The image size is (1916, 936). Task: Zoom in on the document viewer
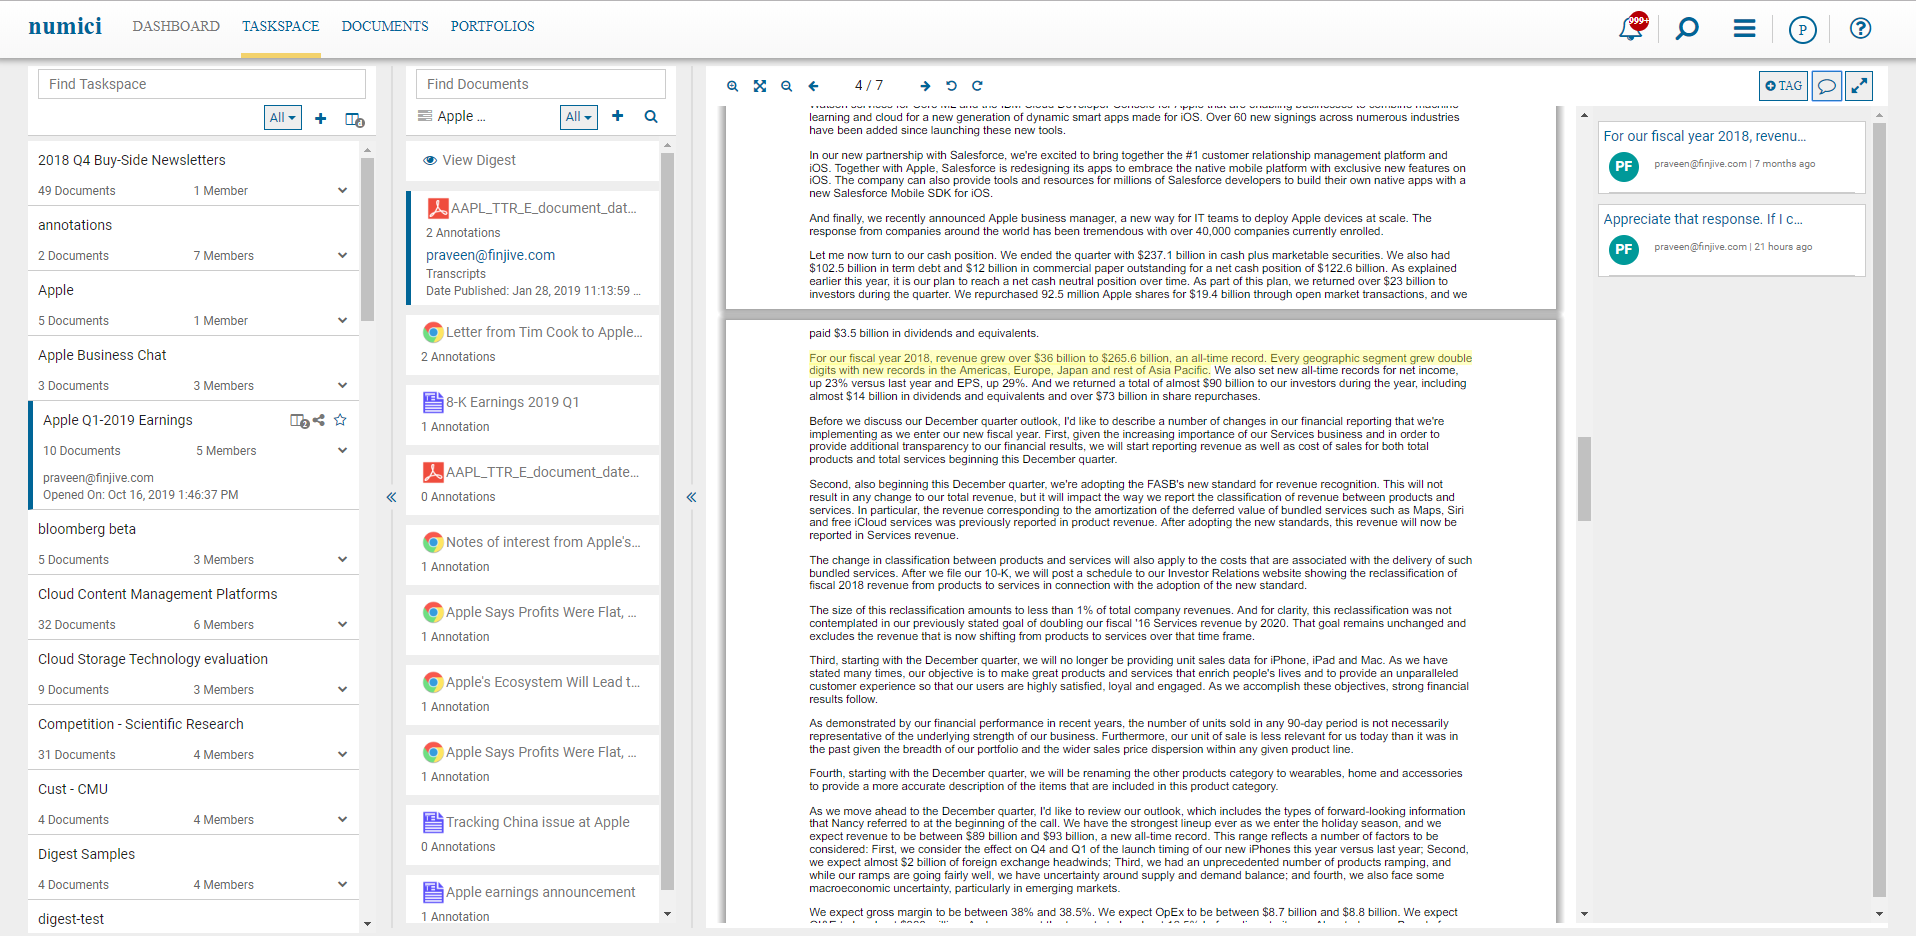733,86
